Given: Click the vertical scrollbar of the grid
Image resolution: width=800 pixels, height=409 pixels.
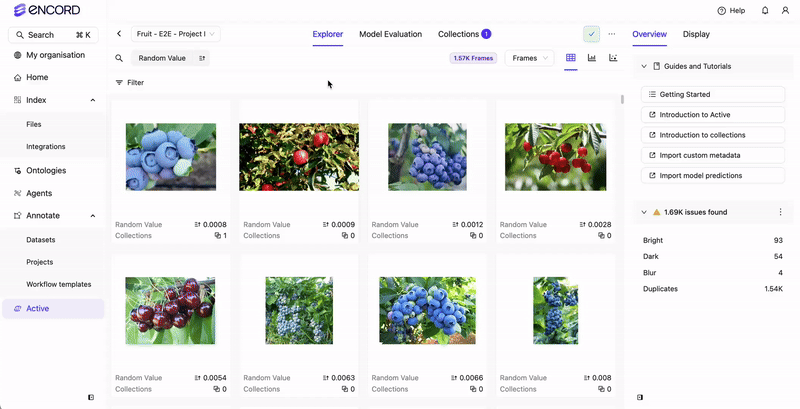Looking at the screenshot, I should pos(622,99).
